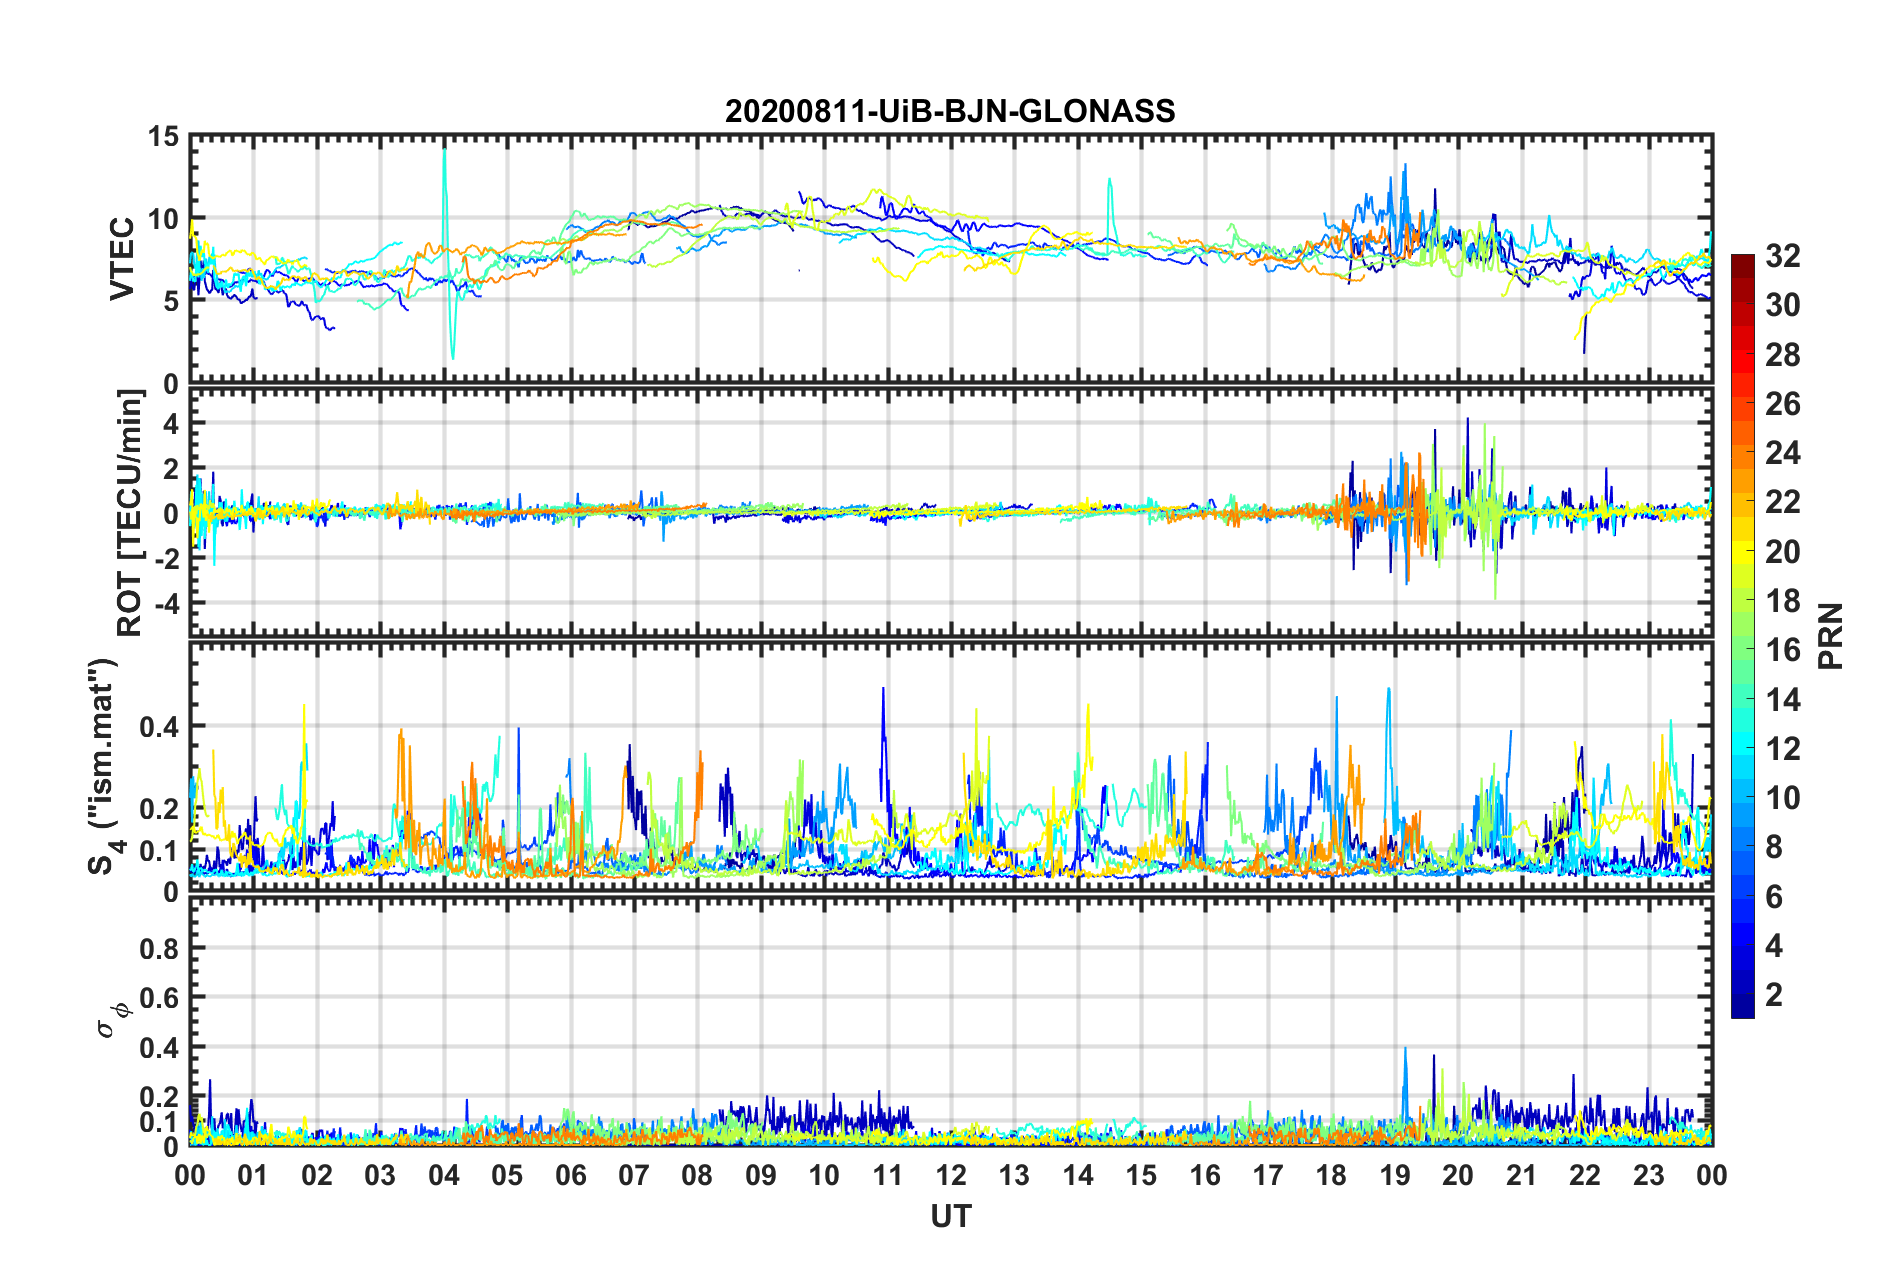Select colorbar tick value 14
Viewport: 1902px width, 1272px height.
(x=1782, y=700)
